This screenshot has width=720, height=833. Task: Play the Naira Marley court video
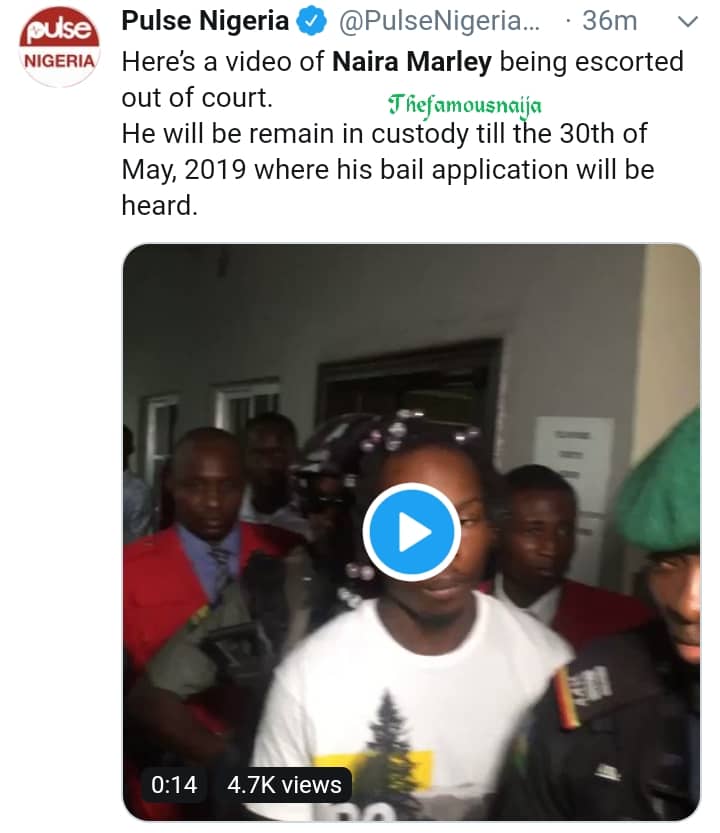(x=411, y=533)
